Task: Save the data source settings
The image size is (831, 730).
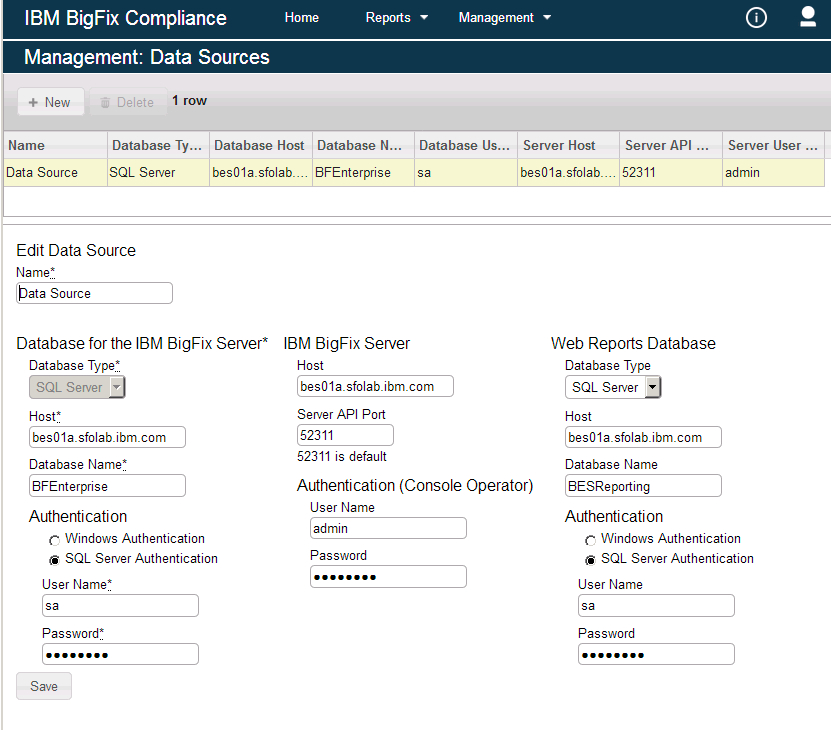Action: tap(44, 687)
